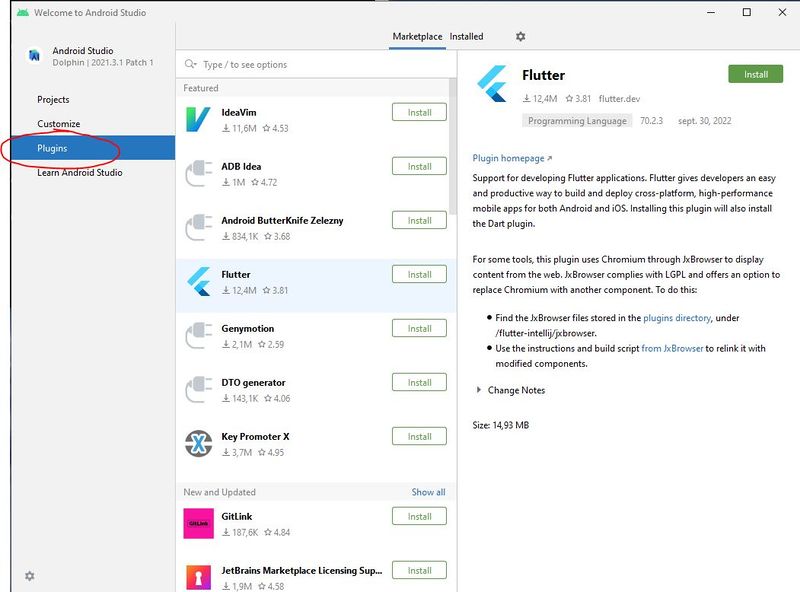Screen dimensions: 800x592
Task: Select the Key Promoter X name
Action: [x=255, y=436]
